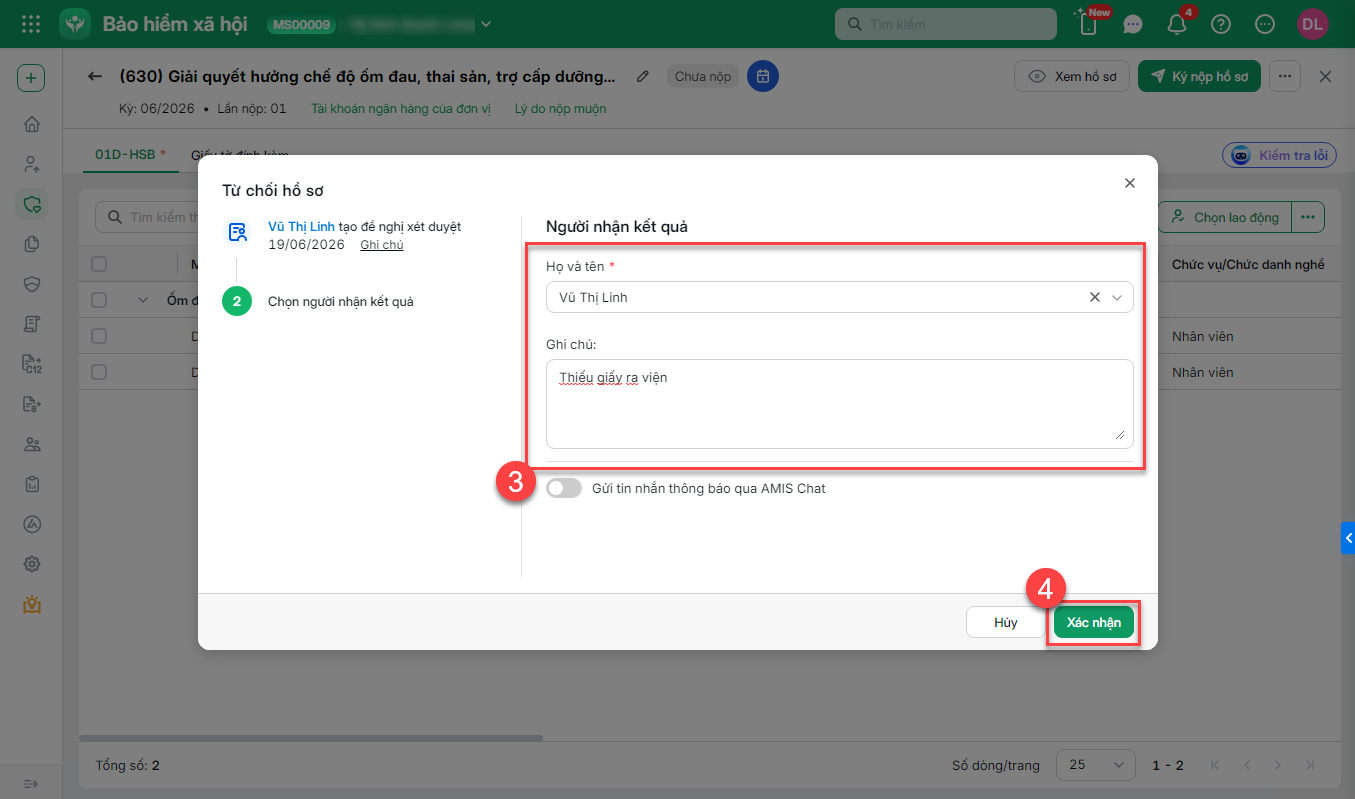Click Chọn lao động button
This screenshot has height=799, width=1355.
point(1225,217)
